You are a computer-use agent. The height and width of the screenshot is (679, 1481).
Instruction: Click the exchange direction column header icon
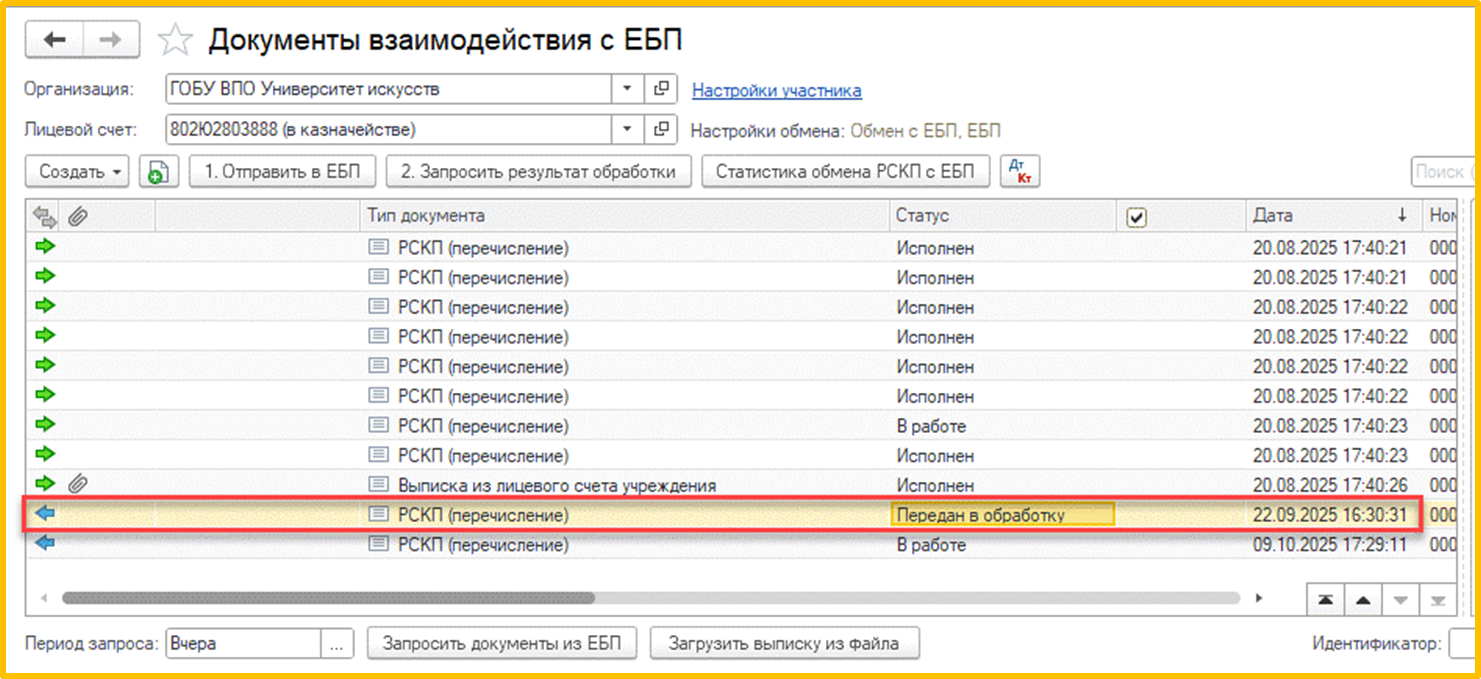[45, 215]
